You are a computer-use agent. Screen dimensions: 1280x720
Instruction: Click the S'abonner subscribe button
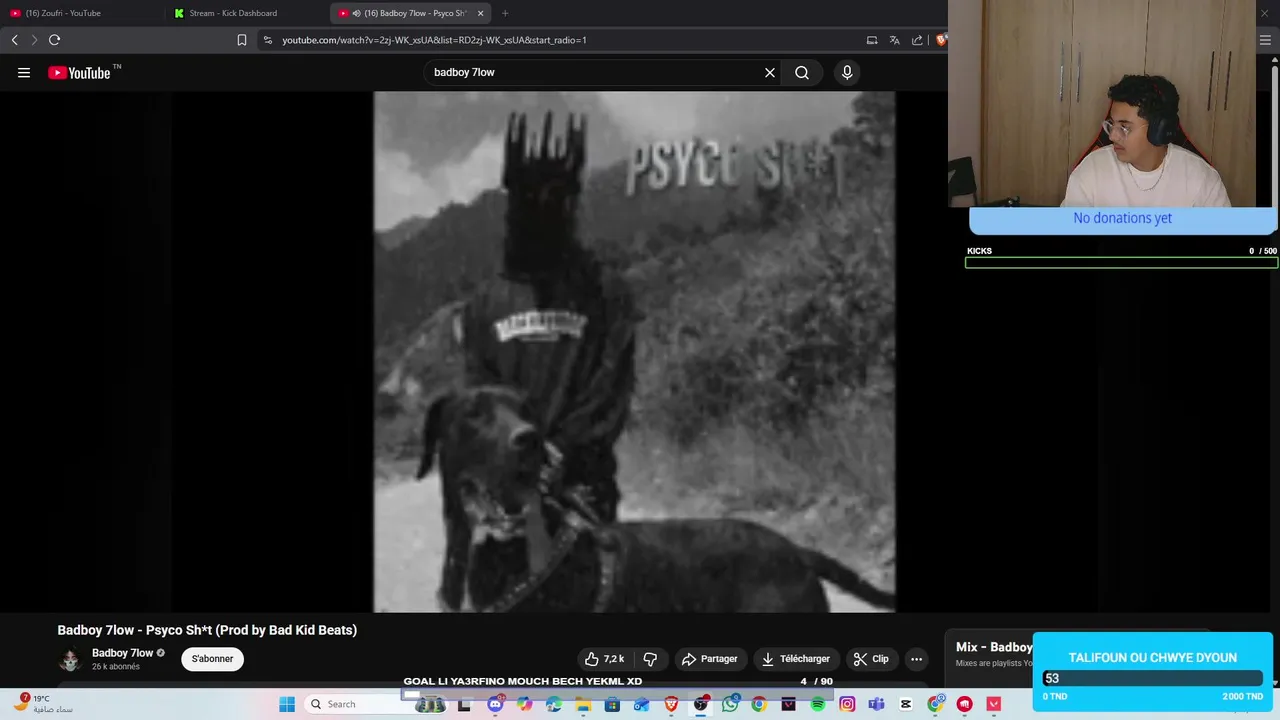click(x=212, y=659)
